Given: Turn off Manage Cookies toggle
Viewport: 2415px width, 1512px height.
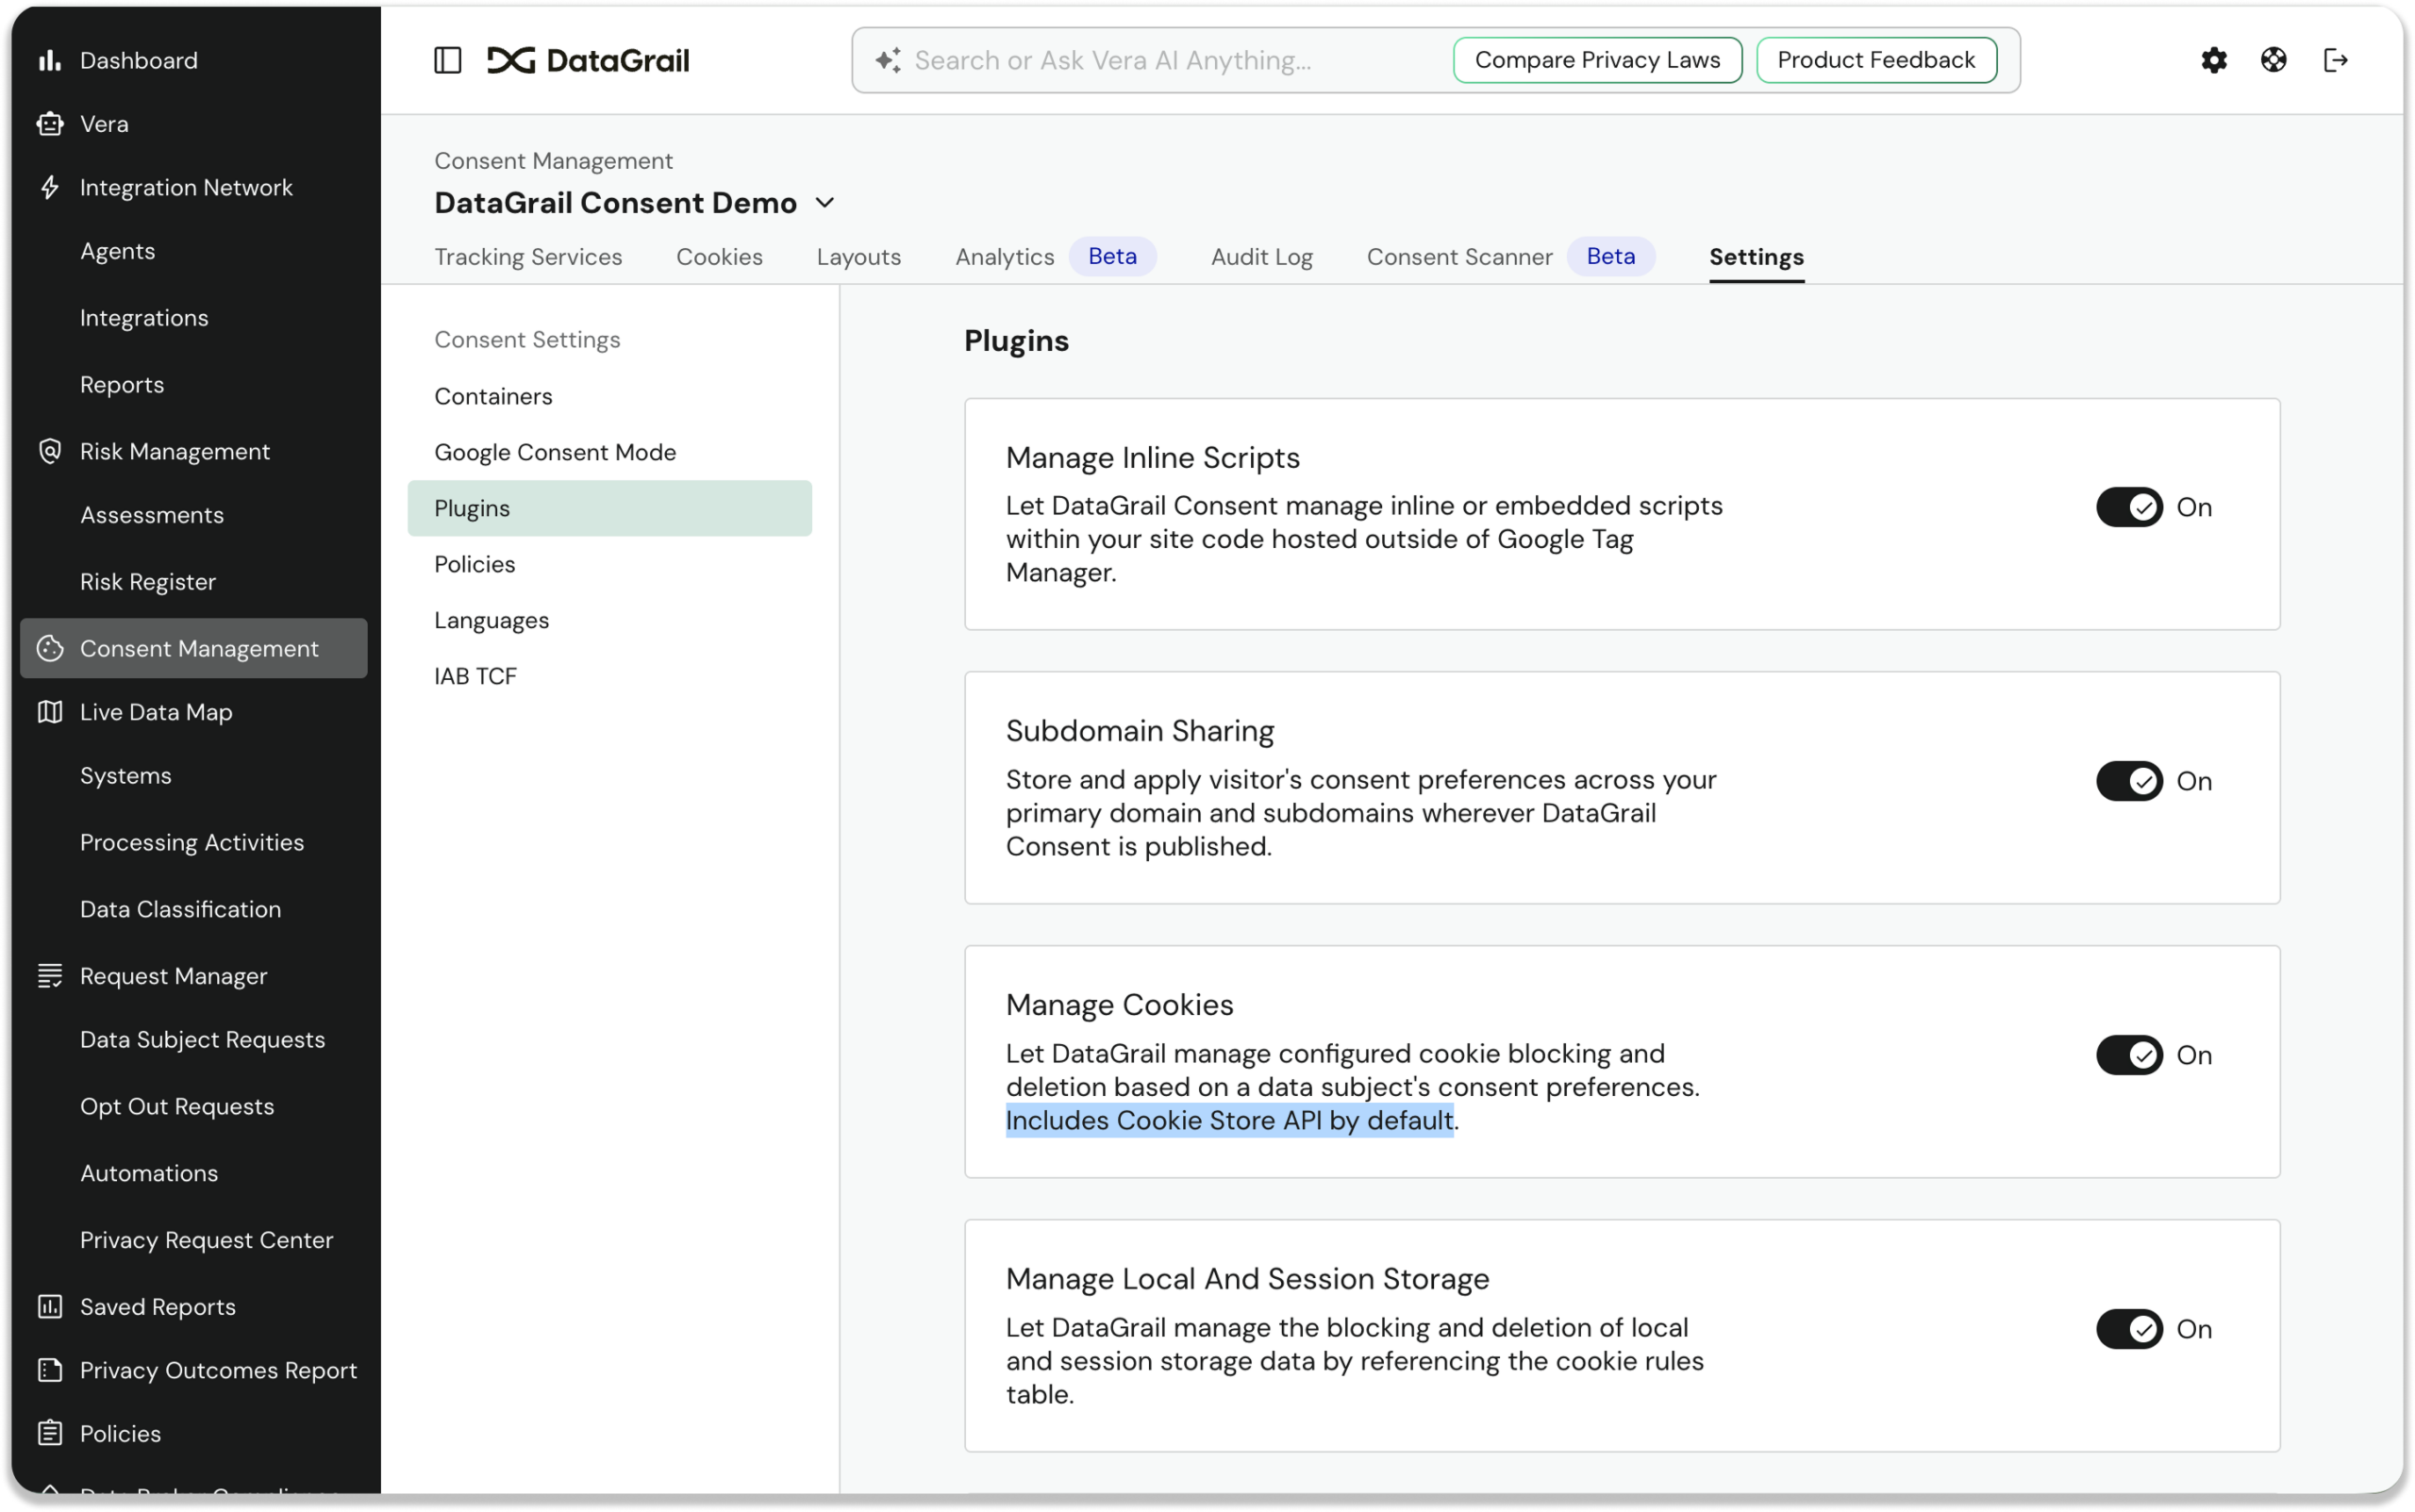Looking at the screenshot, I should point(2129,1055).
